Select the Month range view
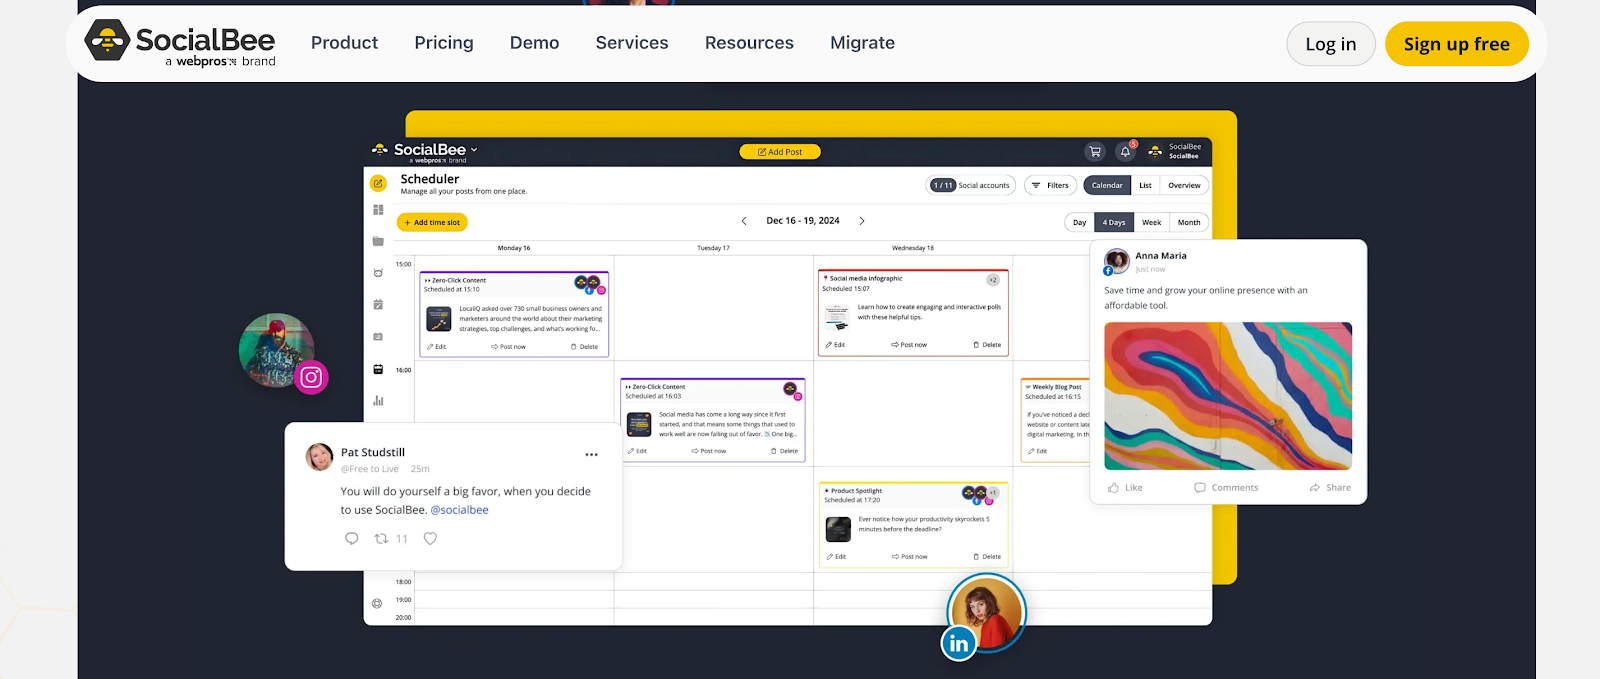 (x=1189, y=222)
